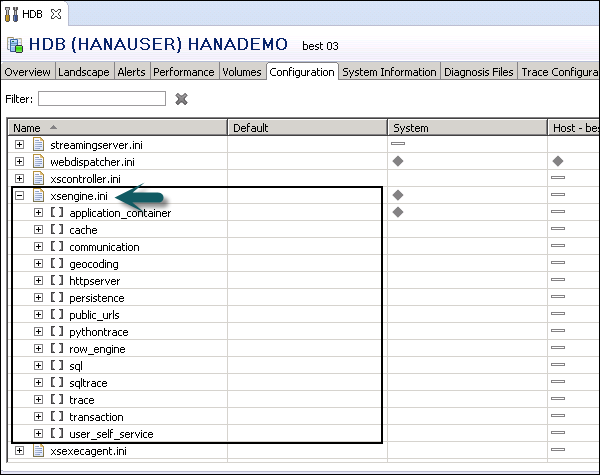This screenshot has height=475, width=600.
Task: Open the Diagnosis Files tab
Action: (480, 72)
